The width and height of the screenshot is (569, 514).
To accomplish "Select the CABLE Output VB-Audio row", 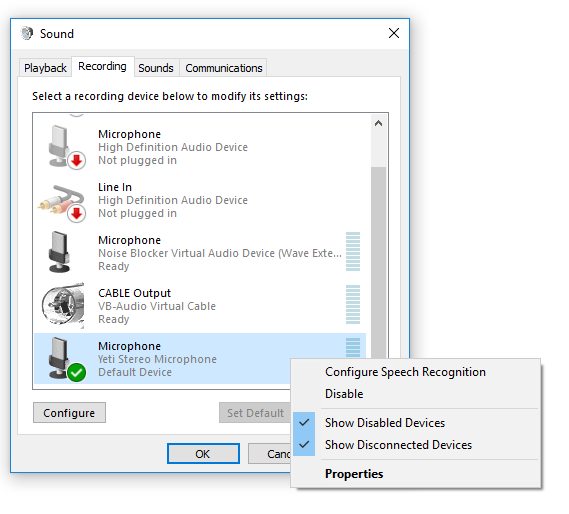I will pyautogui.click(x=200, y=306).
